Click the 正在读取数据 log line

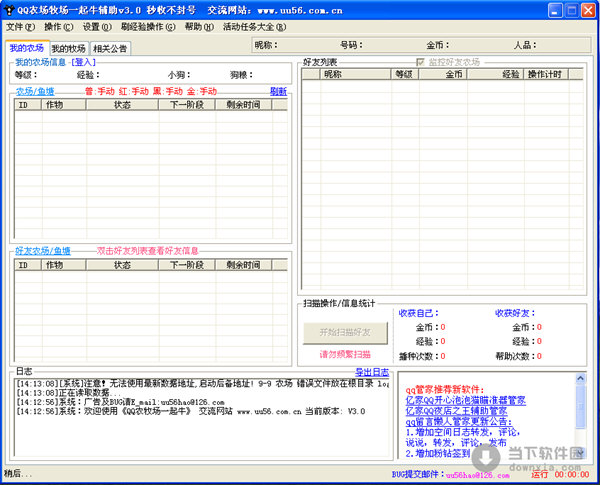pos(69,393)
